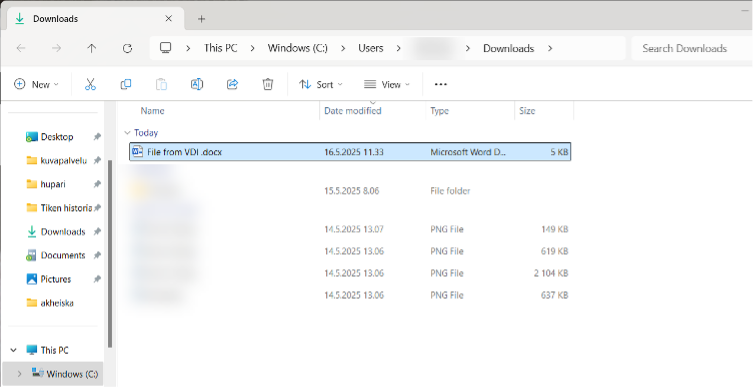Click pin icon next to Documents
755x388 pixels.
97,255
